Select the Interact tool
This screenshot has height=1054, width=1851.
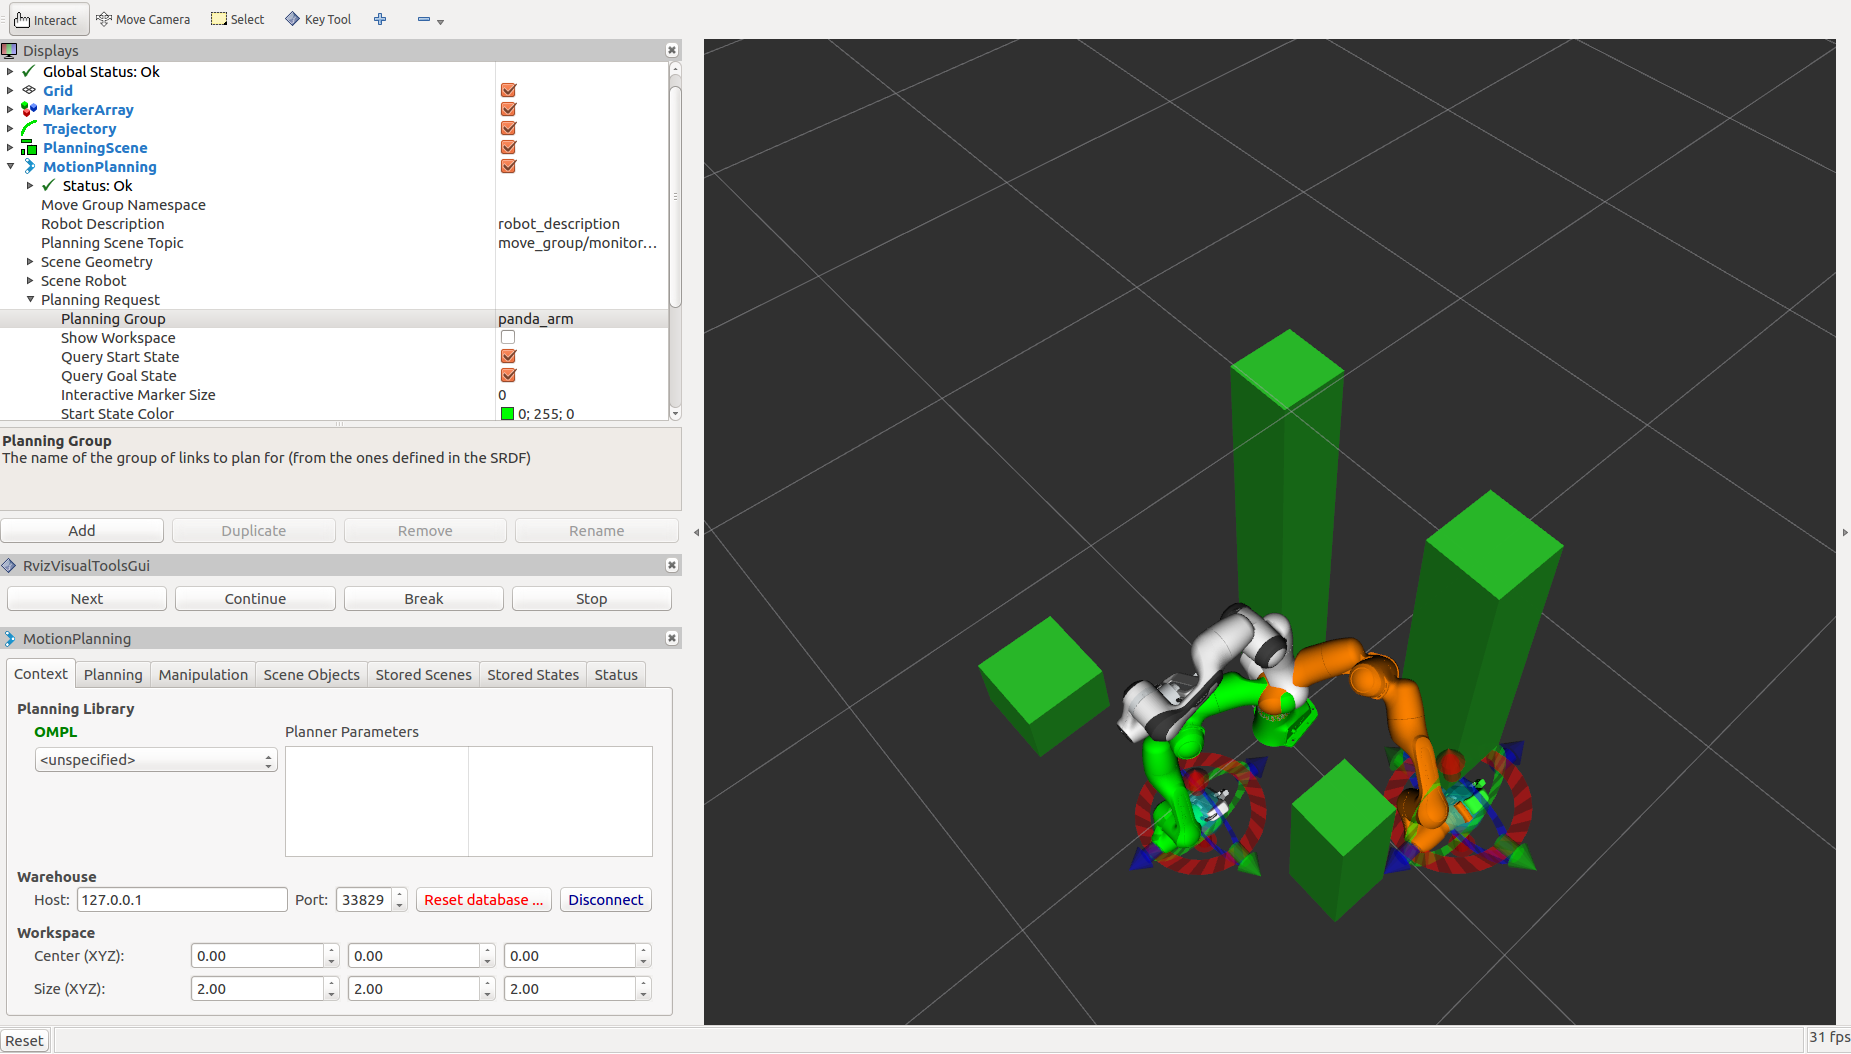point(46,19)
